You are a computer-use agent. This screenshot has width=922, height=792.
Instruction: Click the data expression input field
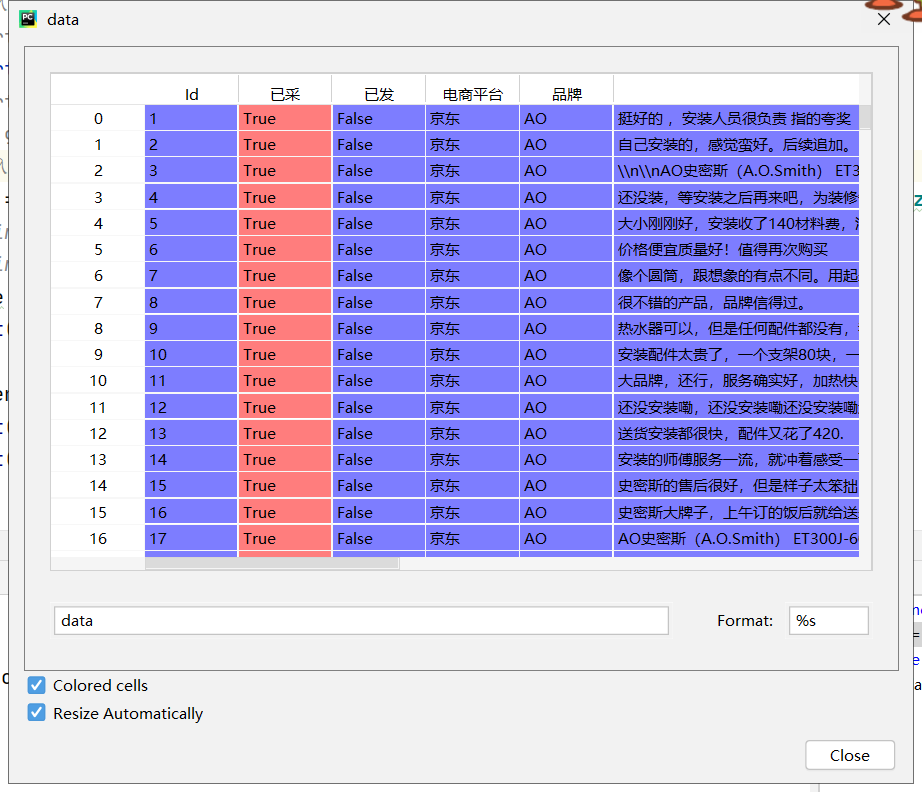coord(361,620)
